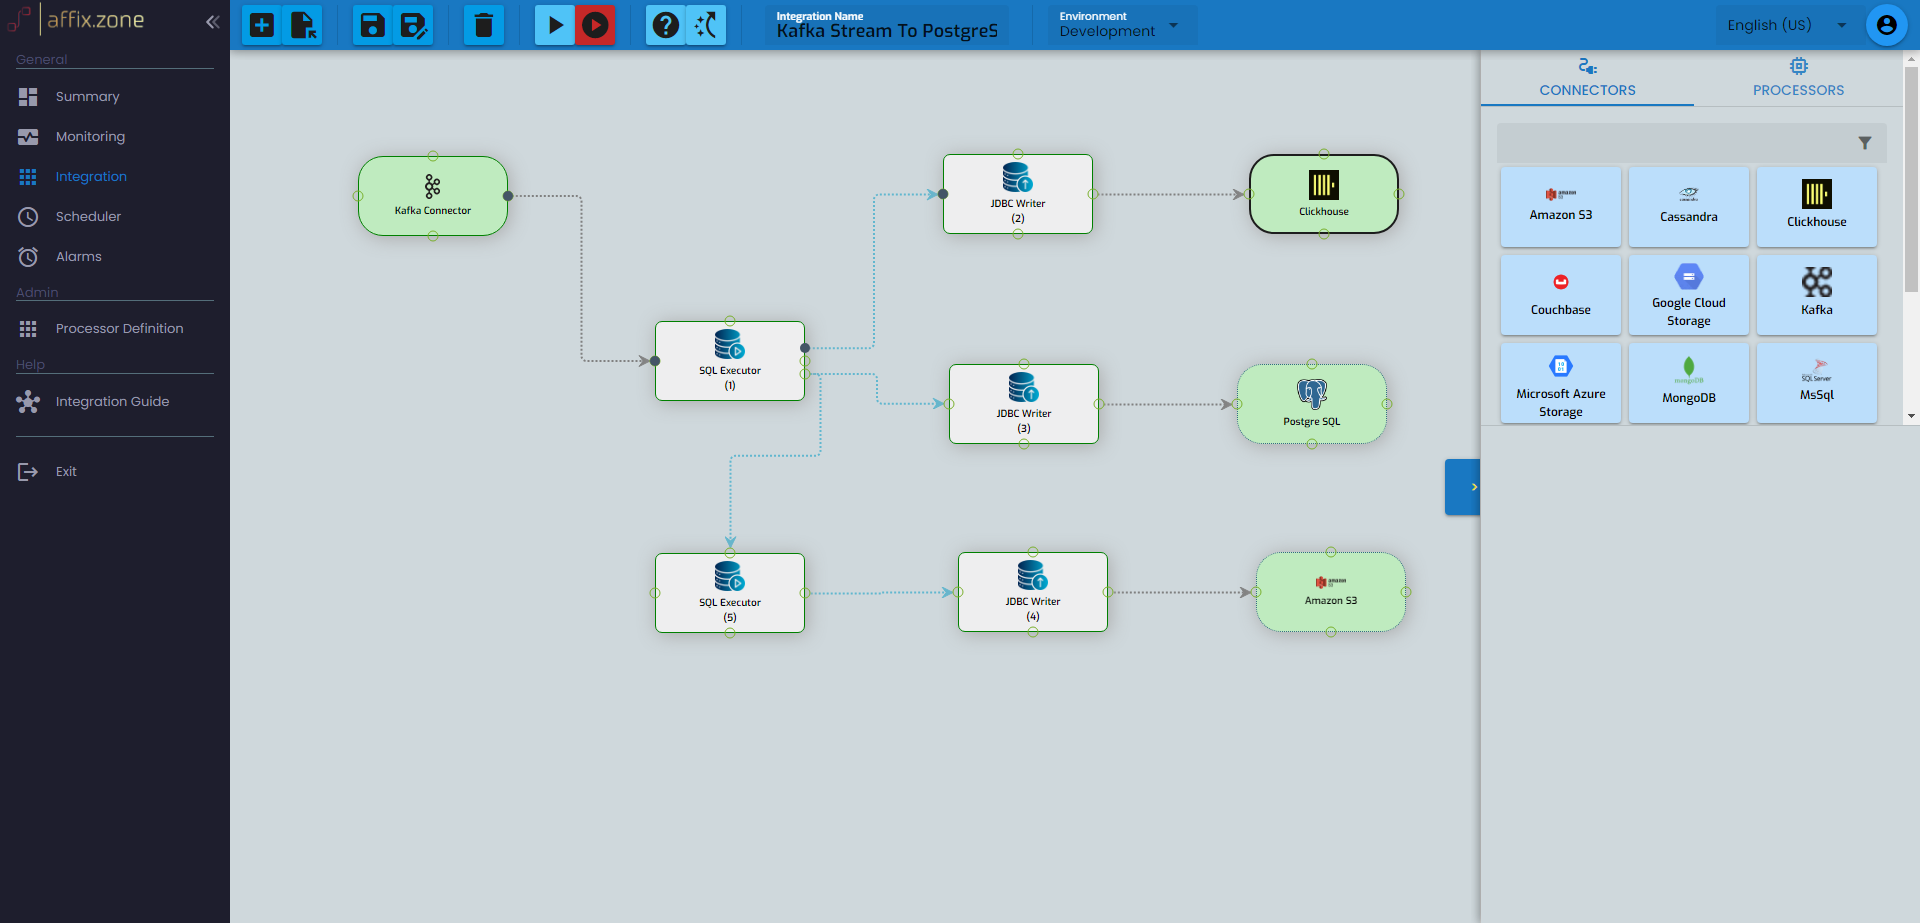Click the add new integration plus icon

coord(262,25)
